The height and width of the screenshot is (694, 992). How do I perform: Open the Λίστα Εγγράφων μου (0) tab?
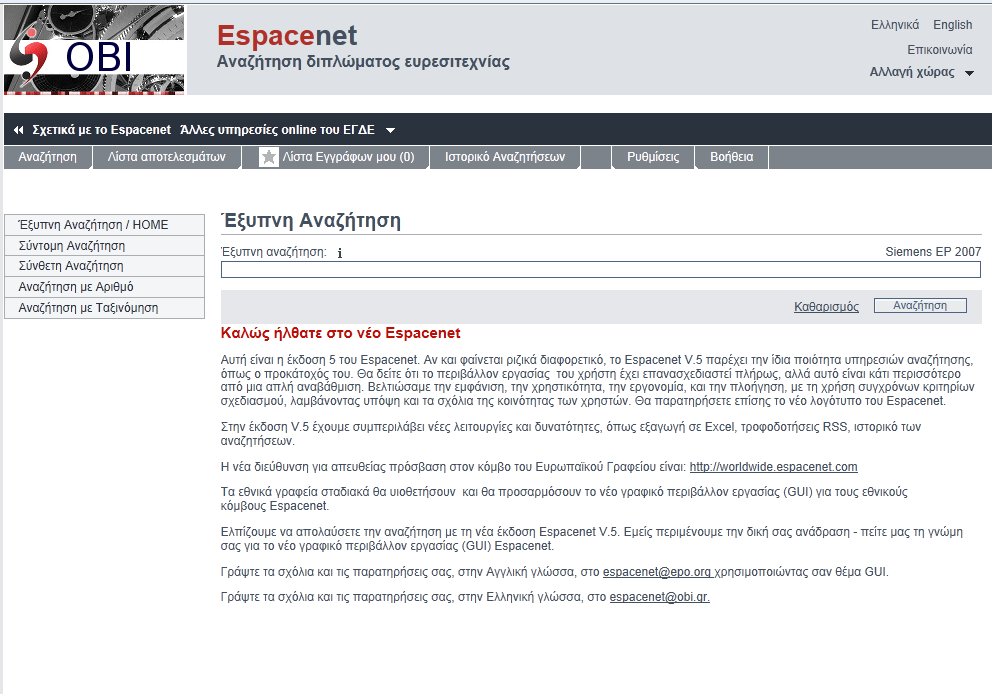pyautogui.click(x=337, y=157)
